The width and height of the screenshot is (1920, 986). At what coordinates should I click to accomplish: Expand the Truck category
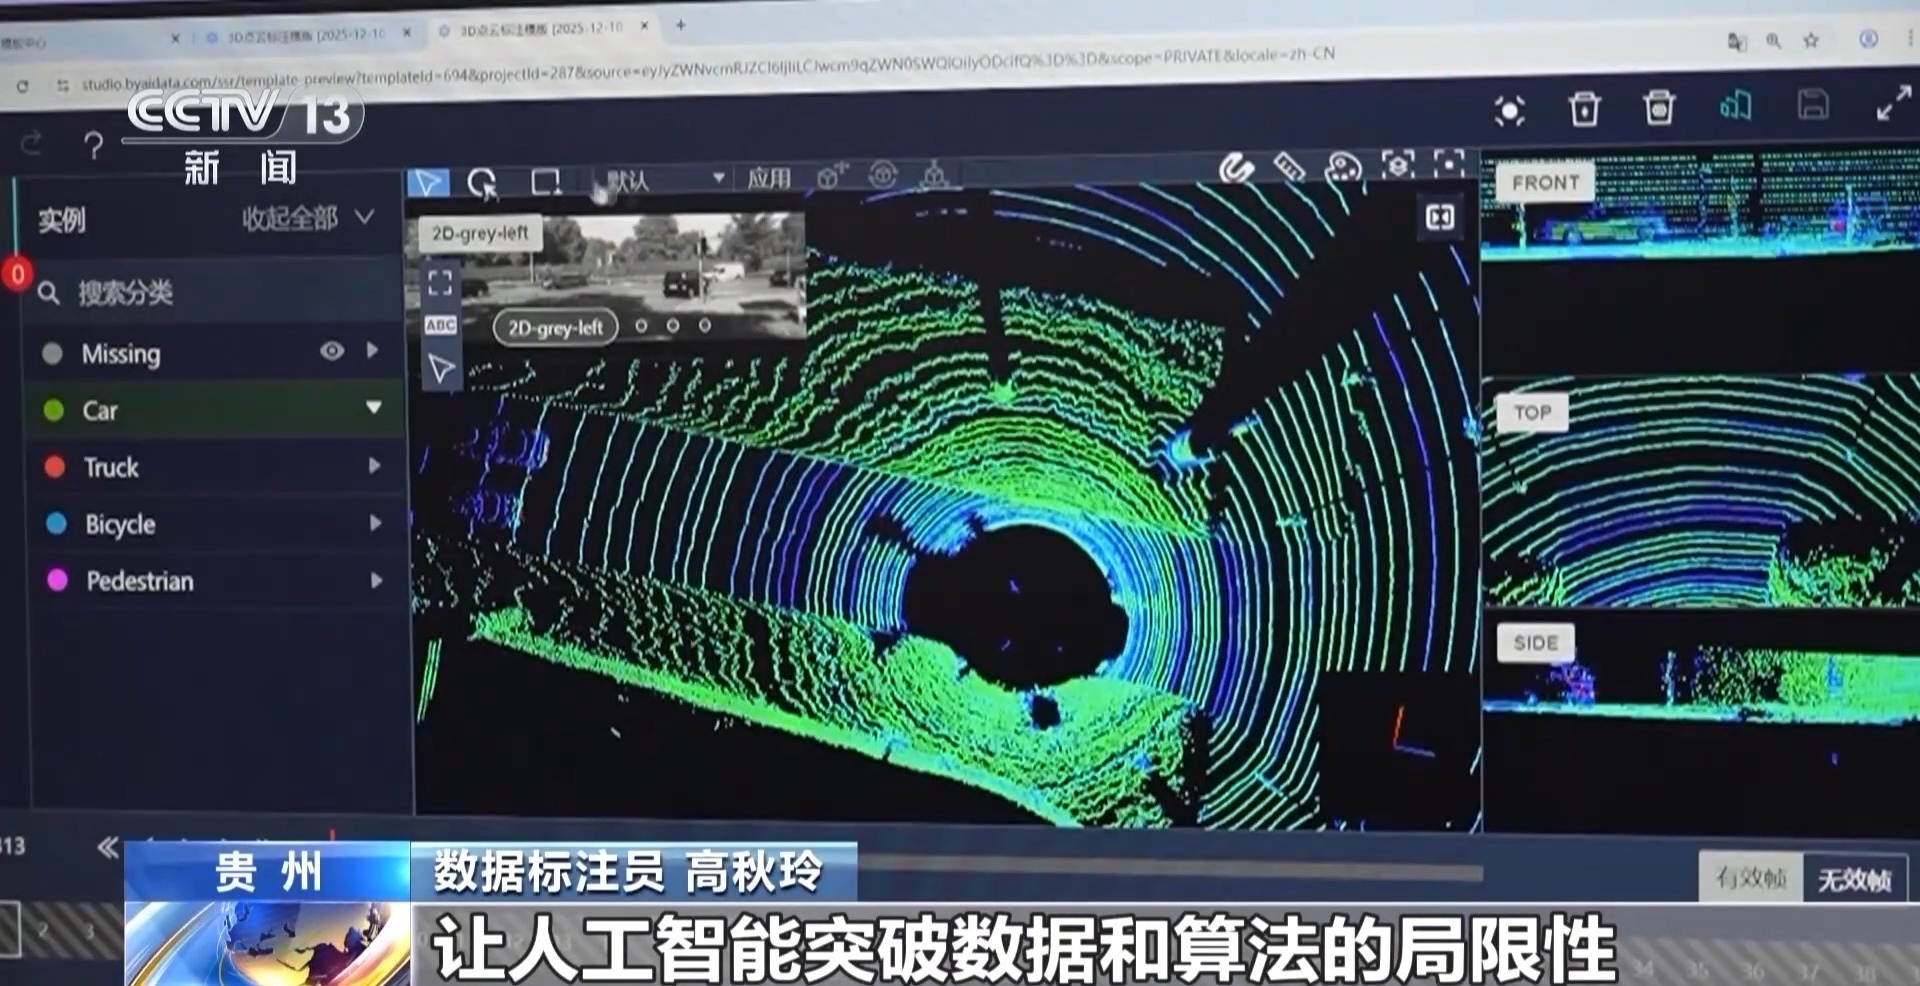[374, 466]
